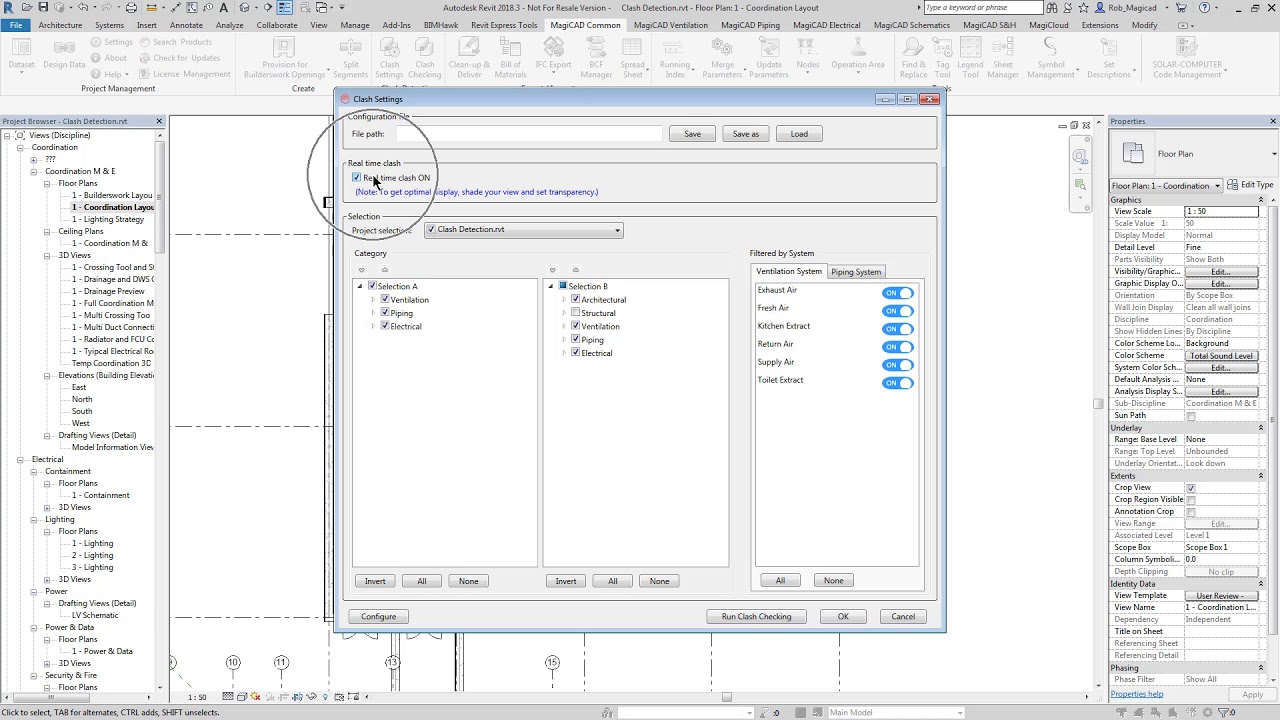Viewport: 1280px width, 720px height.
Task: Switch to the Piping System tab
Action: [856, 272]
